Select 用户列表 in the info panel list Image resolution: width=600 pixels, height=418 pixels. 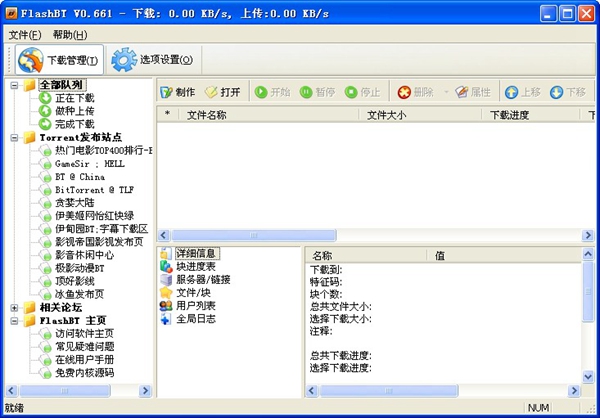(195, 306)
